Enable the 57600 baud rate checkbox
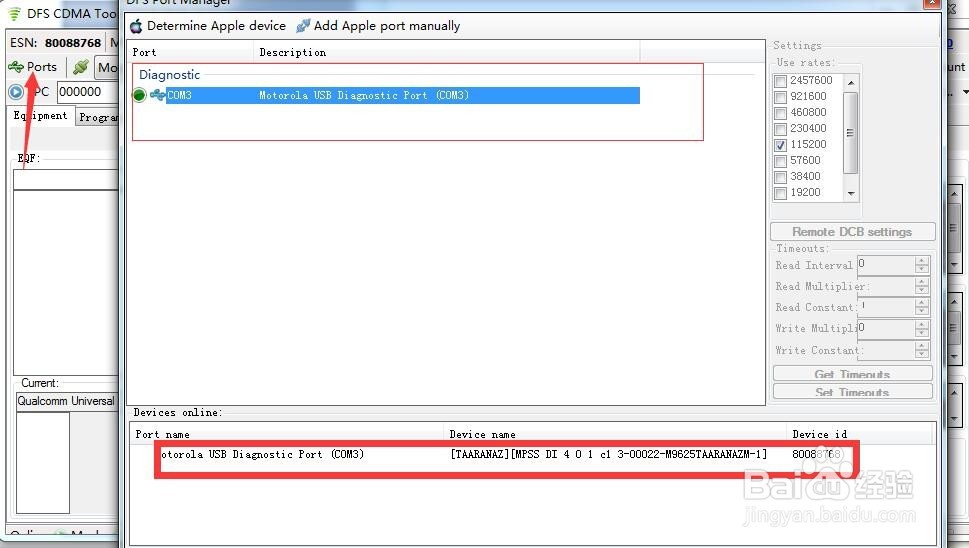Screen dimensions: 969x548 tap(781, 161)
